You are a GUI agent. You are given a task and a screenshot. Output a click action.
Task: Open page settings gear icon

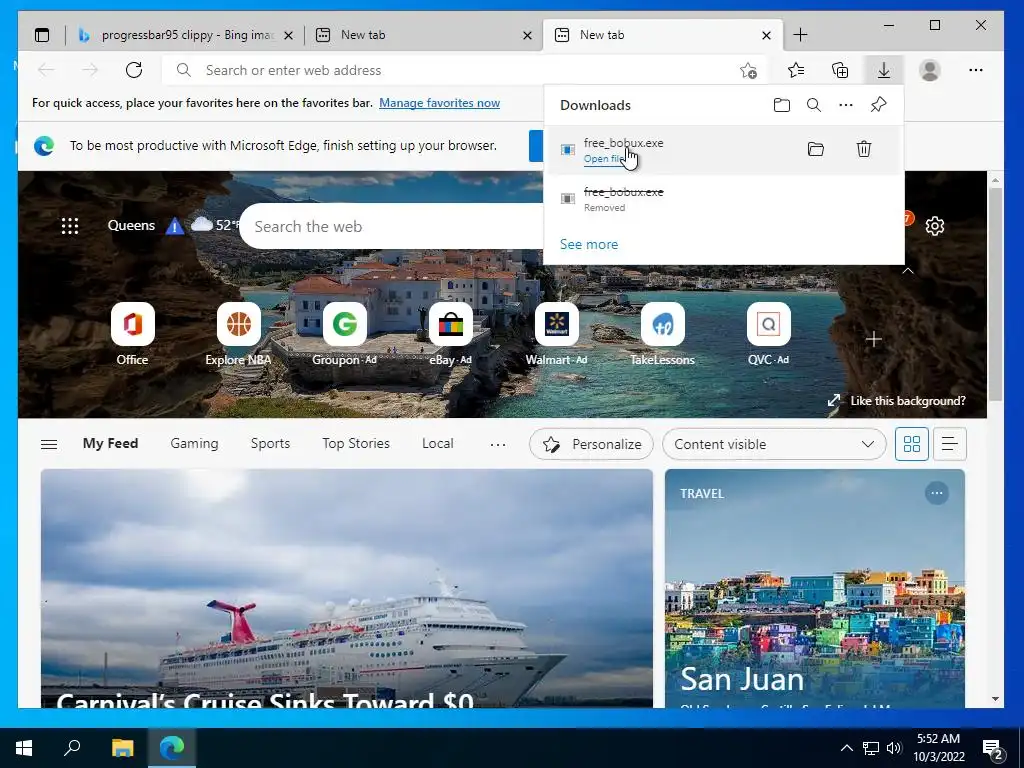click(x=935, y=226)
